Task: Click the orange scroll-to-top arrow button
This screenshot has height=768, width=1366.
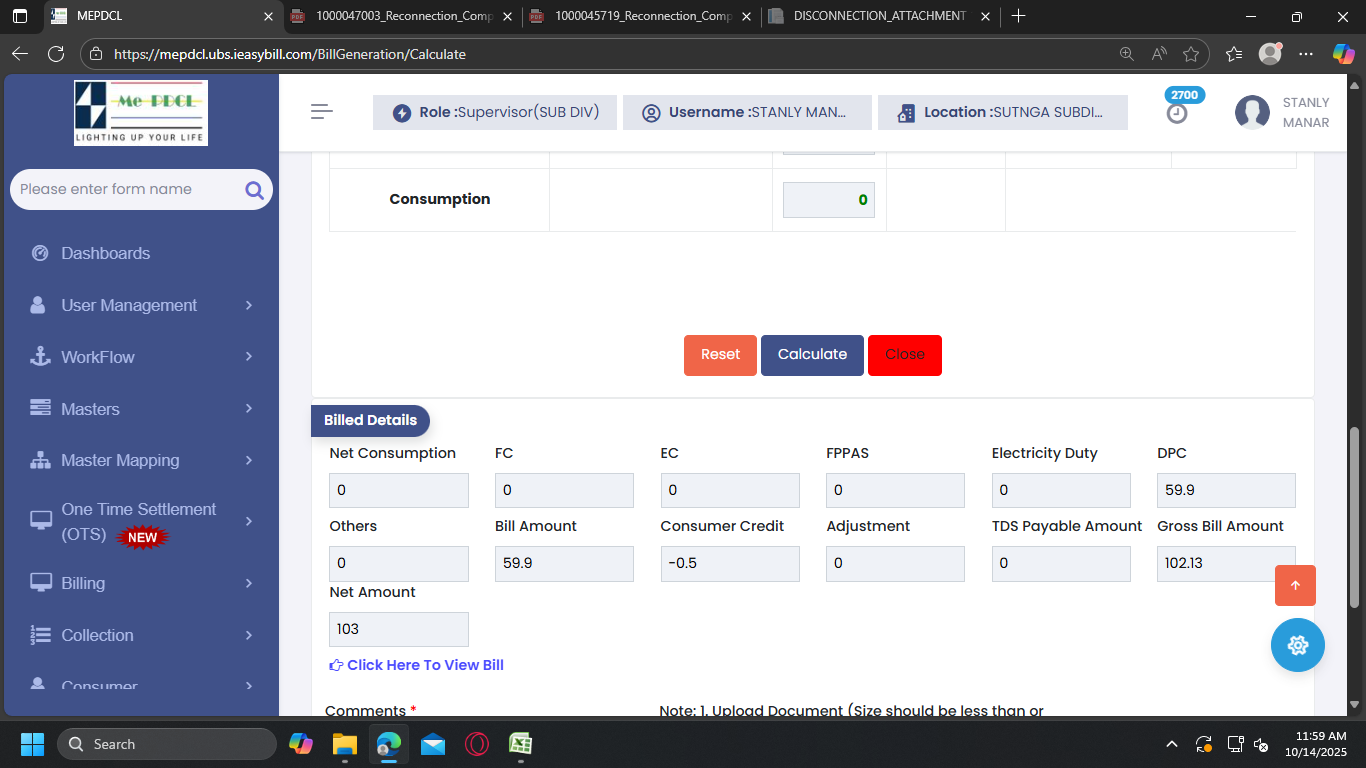Action: pyautogui.click(x=1295, y=585)
